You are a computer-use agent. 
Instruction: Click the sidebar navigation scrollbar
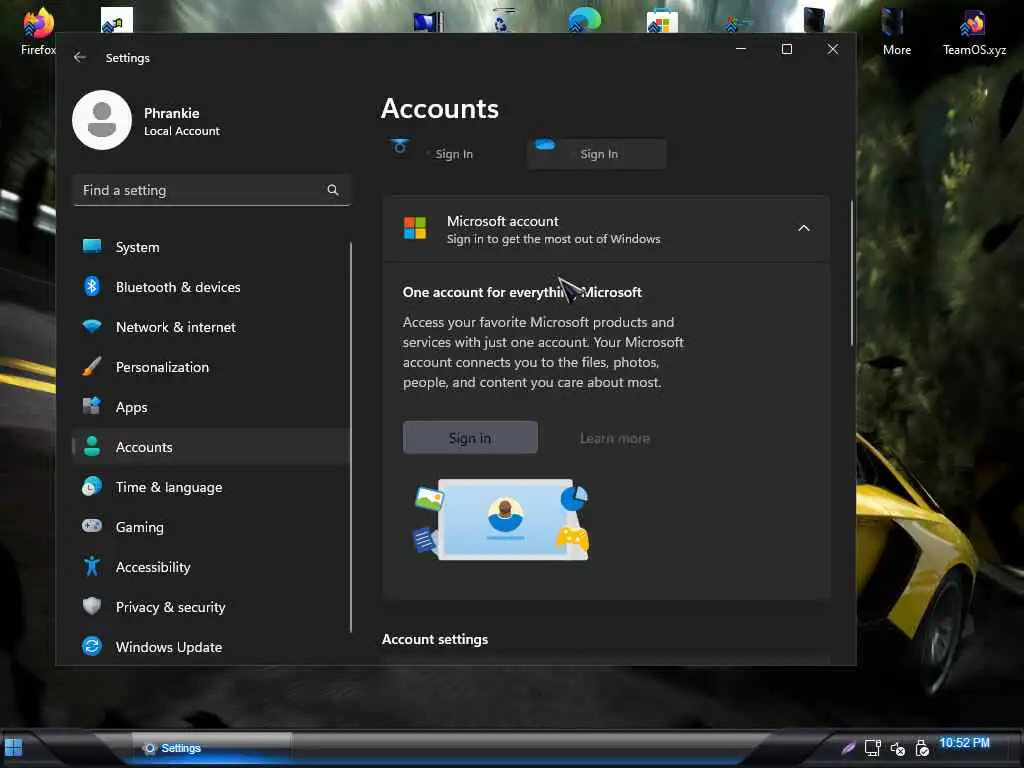pos(351,438)
